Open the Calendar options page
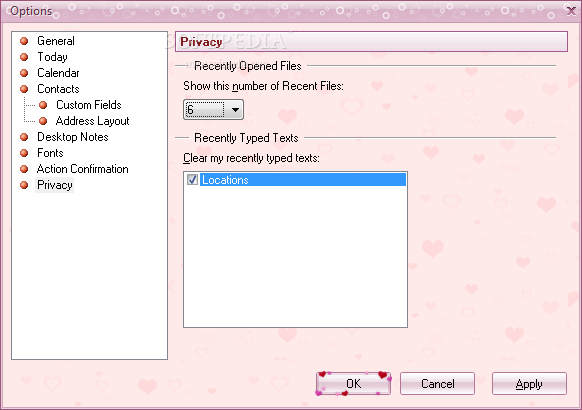Image resolution: width=582 pixels, height=410 pixels. point(58,73)
